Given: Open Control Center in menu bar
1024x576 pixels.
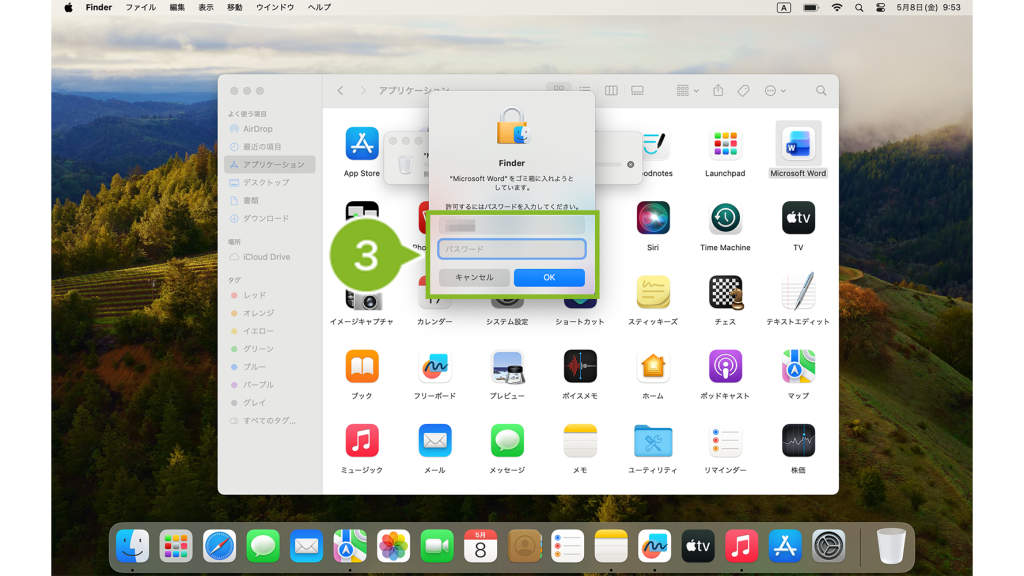Looking at the screenshot, I should [x=880, y=8].
